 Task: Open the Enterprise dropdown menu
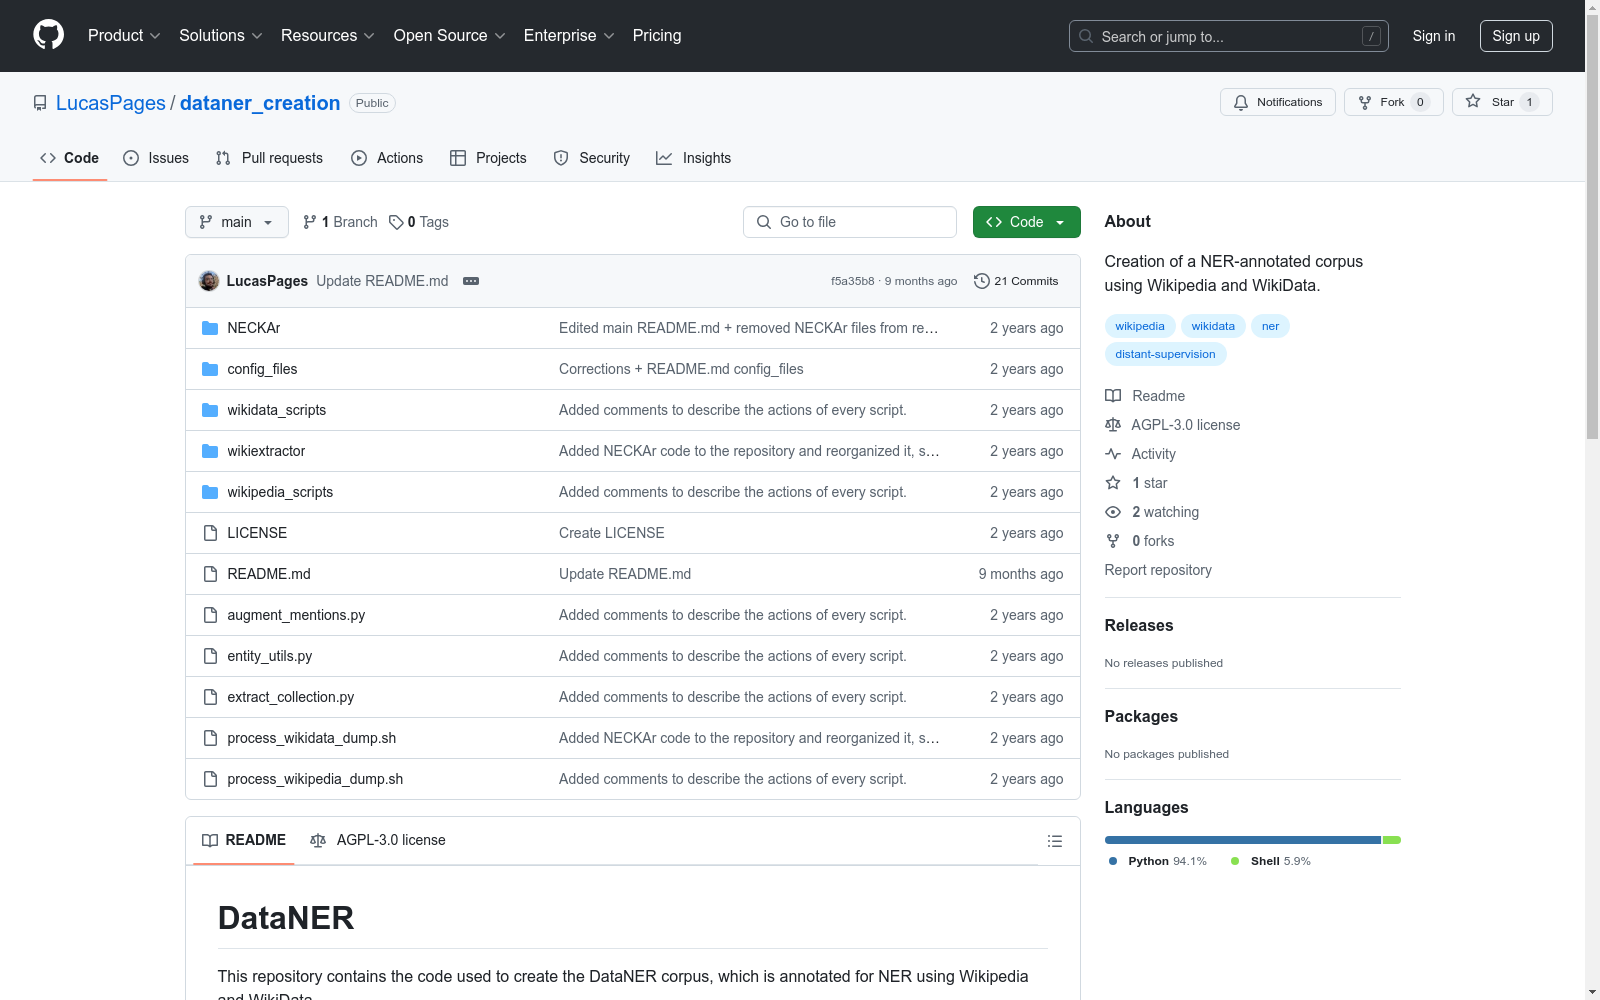569,35
